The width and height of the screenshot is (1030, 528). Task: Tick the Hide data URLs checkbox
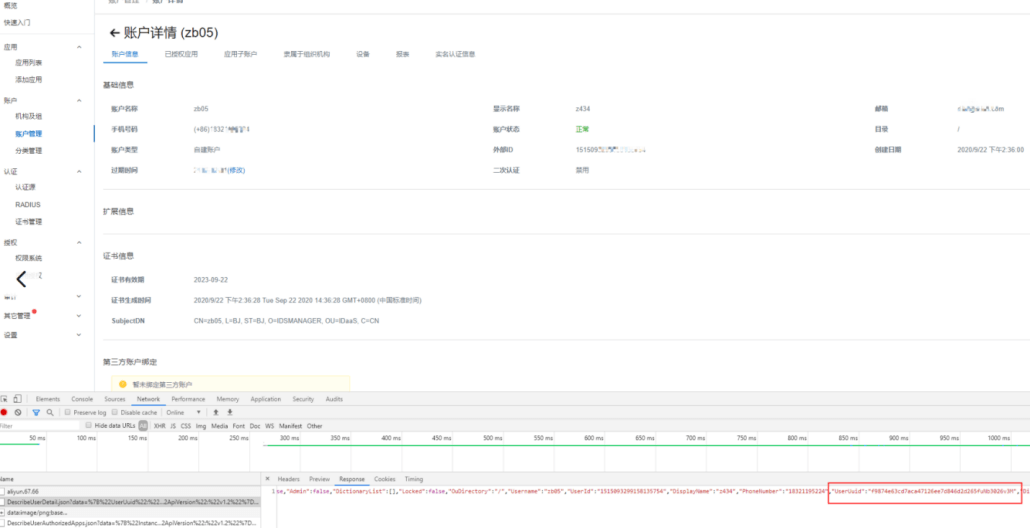click(87, 425)
